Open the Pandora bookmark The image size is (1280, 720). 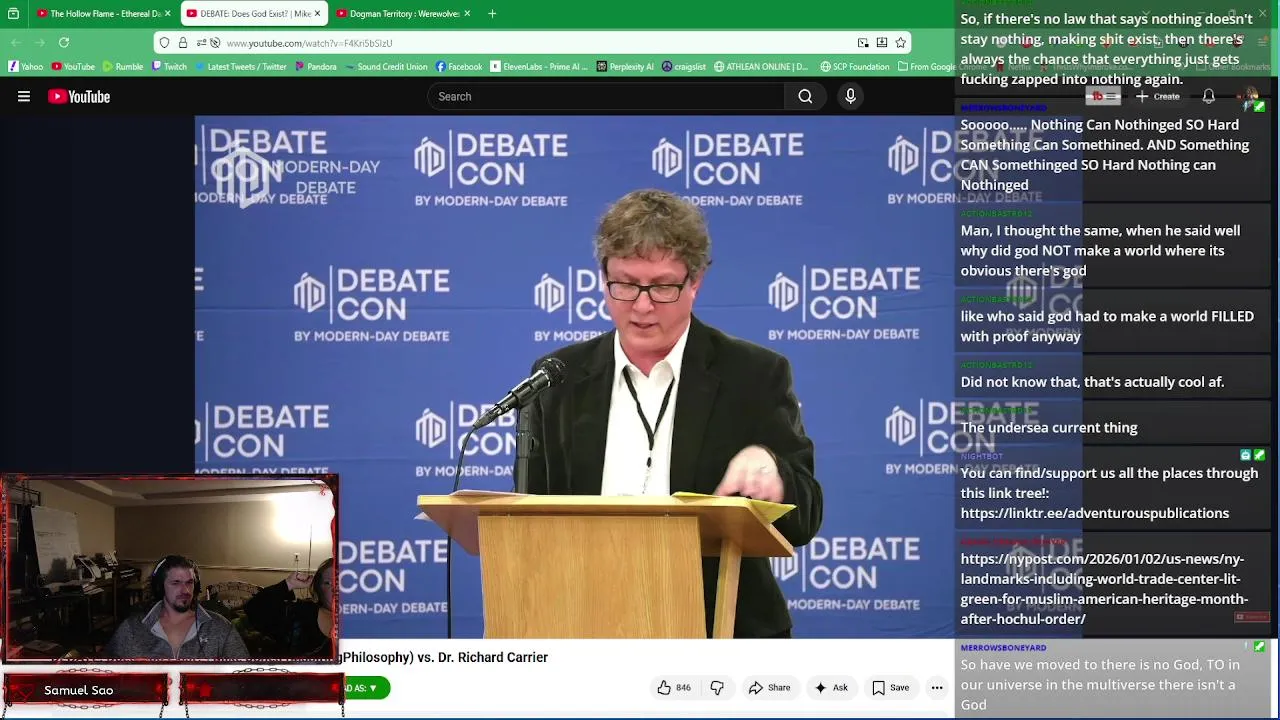pyautogui.click(x=315, y=67)
